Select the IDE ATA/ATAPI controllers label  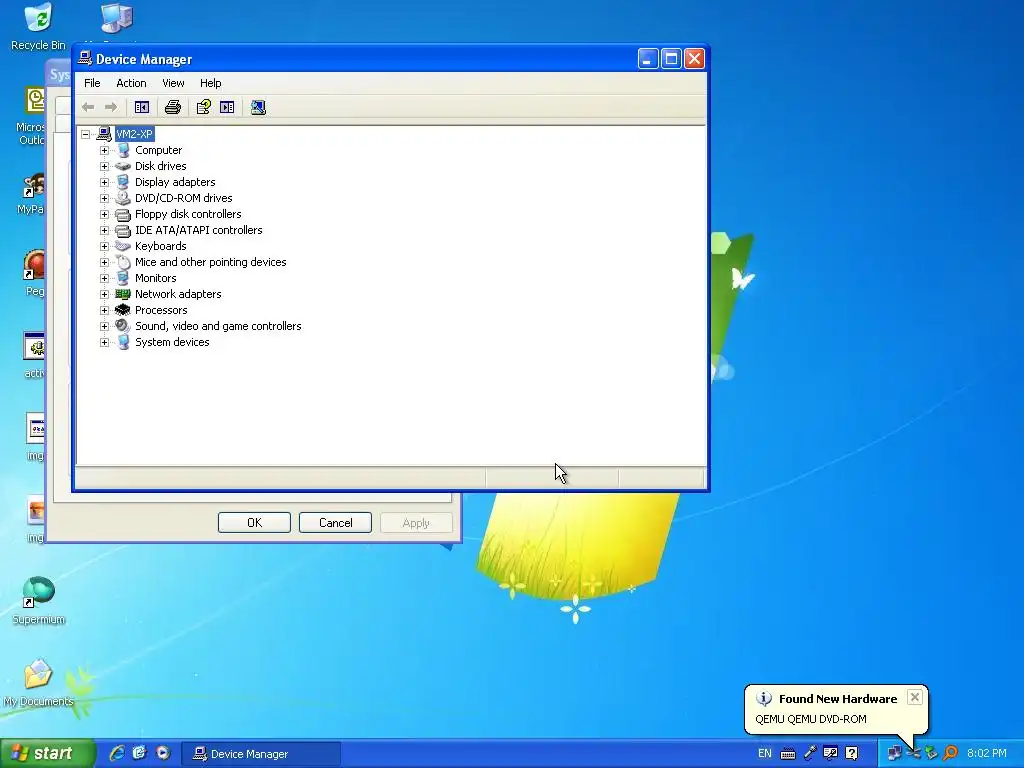[199, 230]
